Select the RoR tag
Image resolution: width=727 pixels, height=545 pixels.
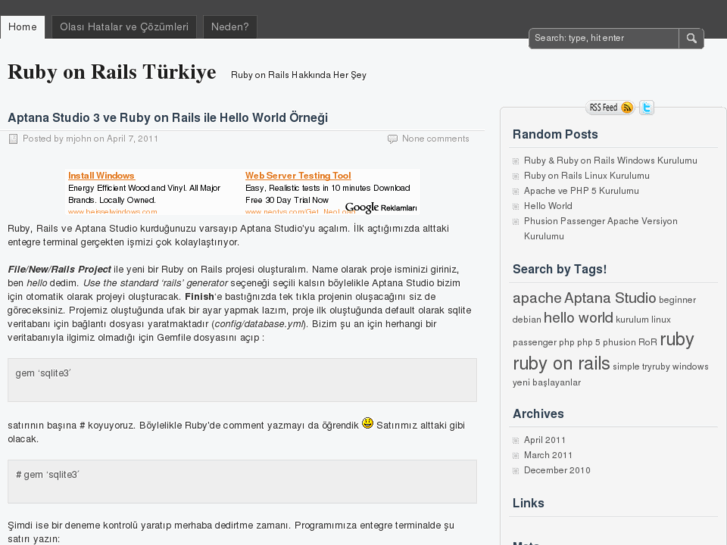[x=648, y=342]
